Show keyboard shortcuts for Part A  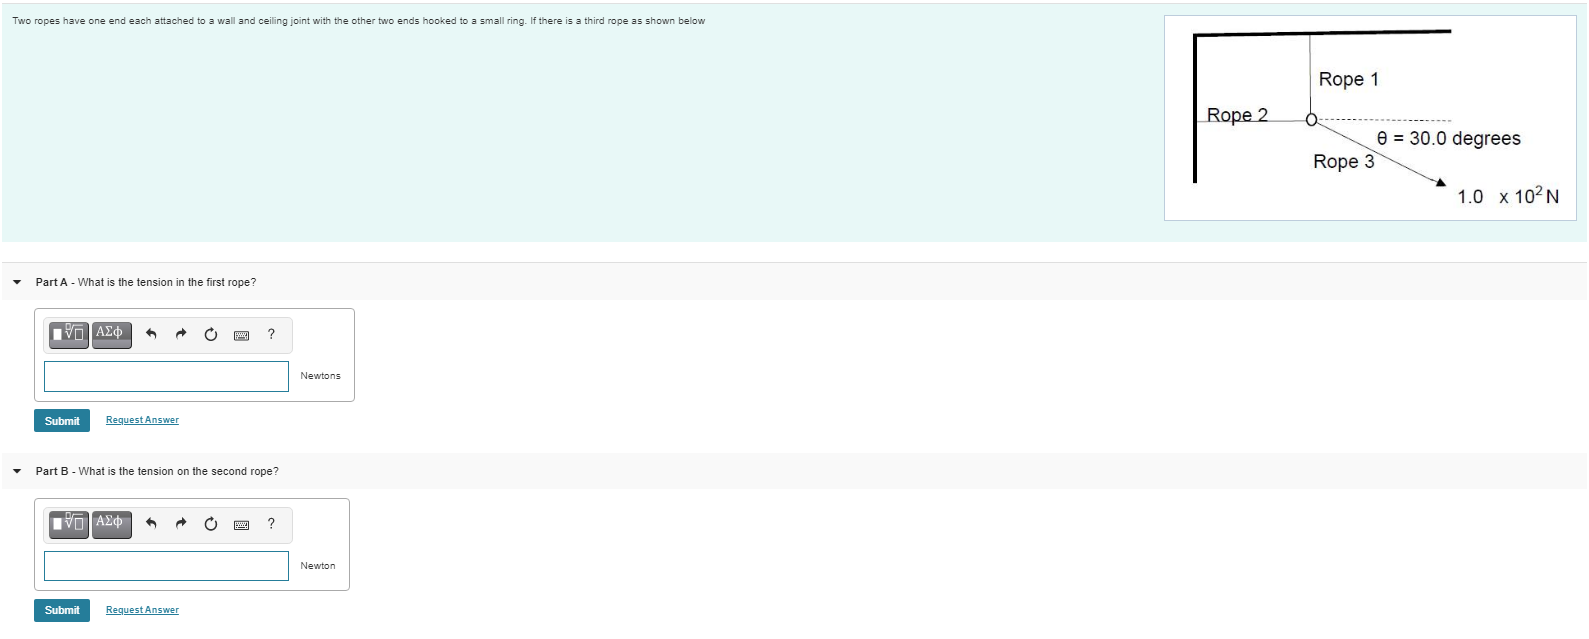tap(241, 335)
